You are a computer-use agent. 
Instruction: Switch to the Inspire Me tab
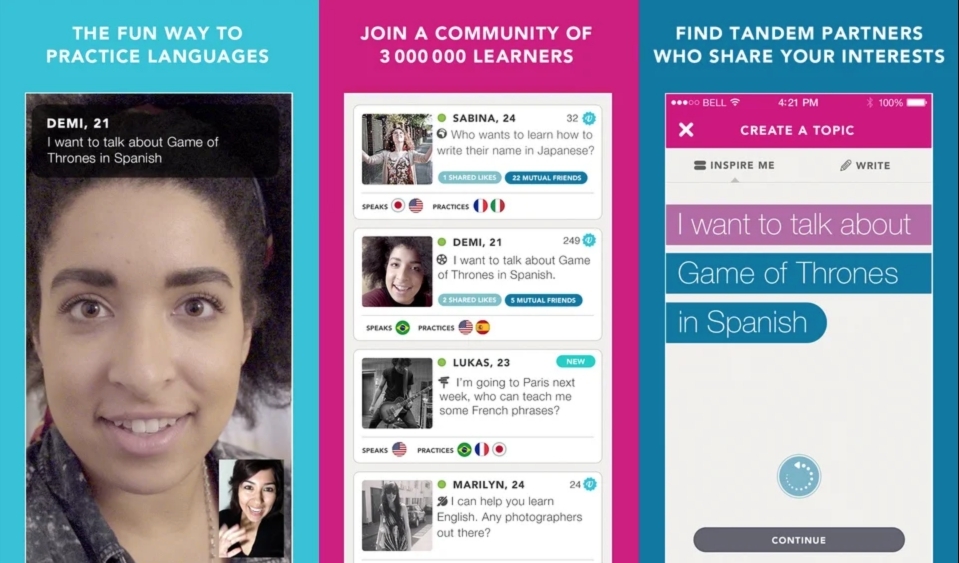(735, 165)
